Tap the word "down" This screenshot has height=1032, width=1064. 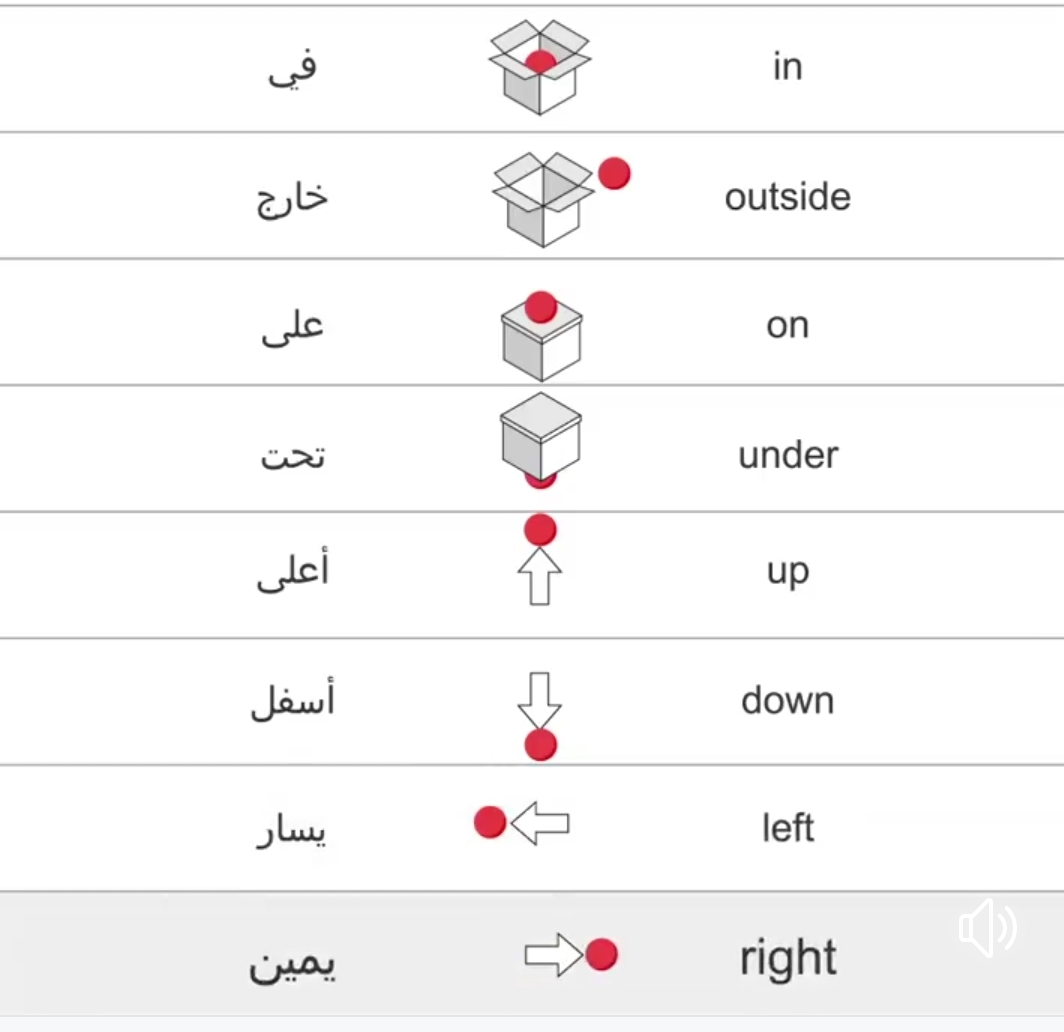coord(788,700)
